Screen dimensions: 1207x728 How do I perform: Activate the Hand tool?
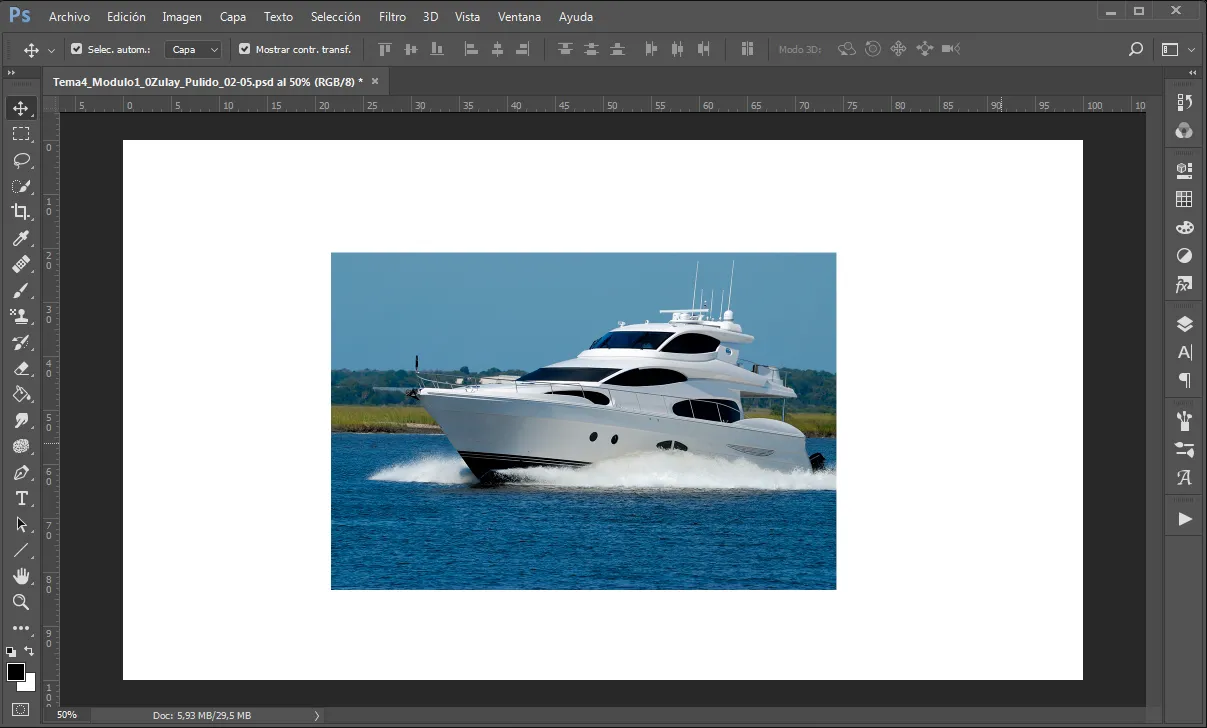[21, 576]
